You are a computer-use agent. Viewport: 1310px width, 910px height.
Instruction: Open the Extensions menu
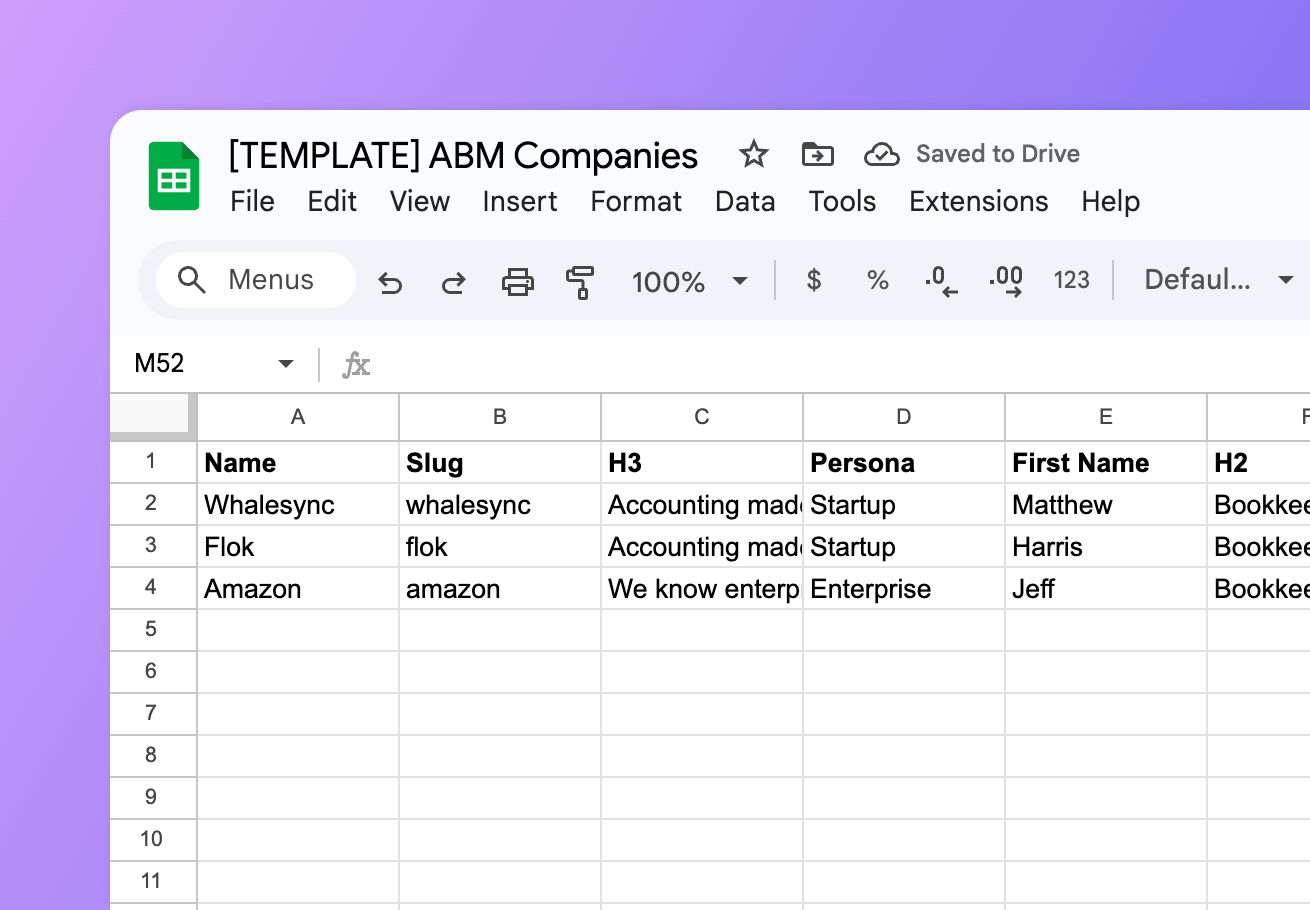click(978, 201)
